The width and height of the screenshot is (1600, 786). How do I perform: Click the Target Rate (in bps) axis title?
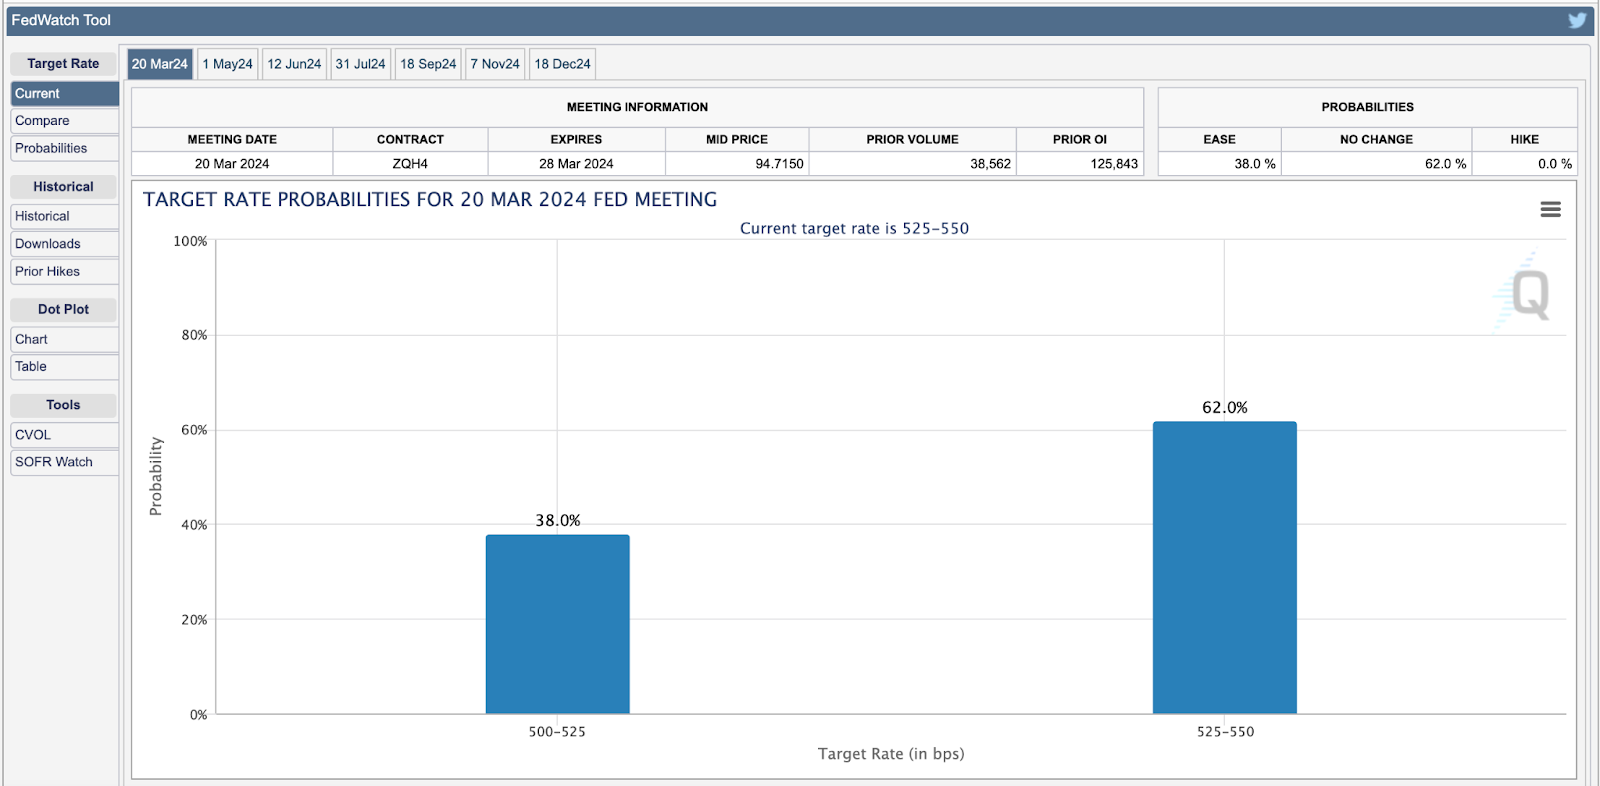coord(891,754)
